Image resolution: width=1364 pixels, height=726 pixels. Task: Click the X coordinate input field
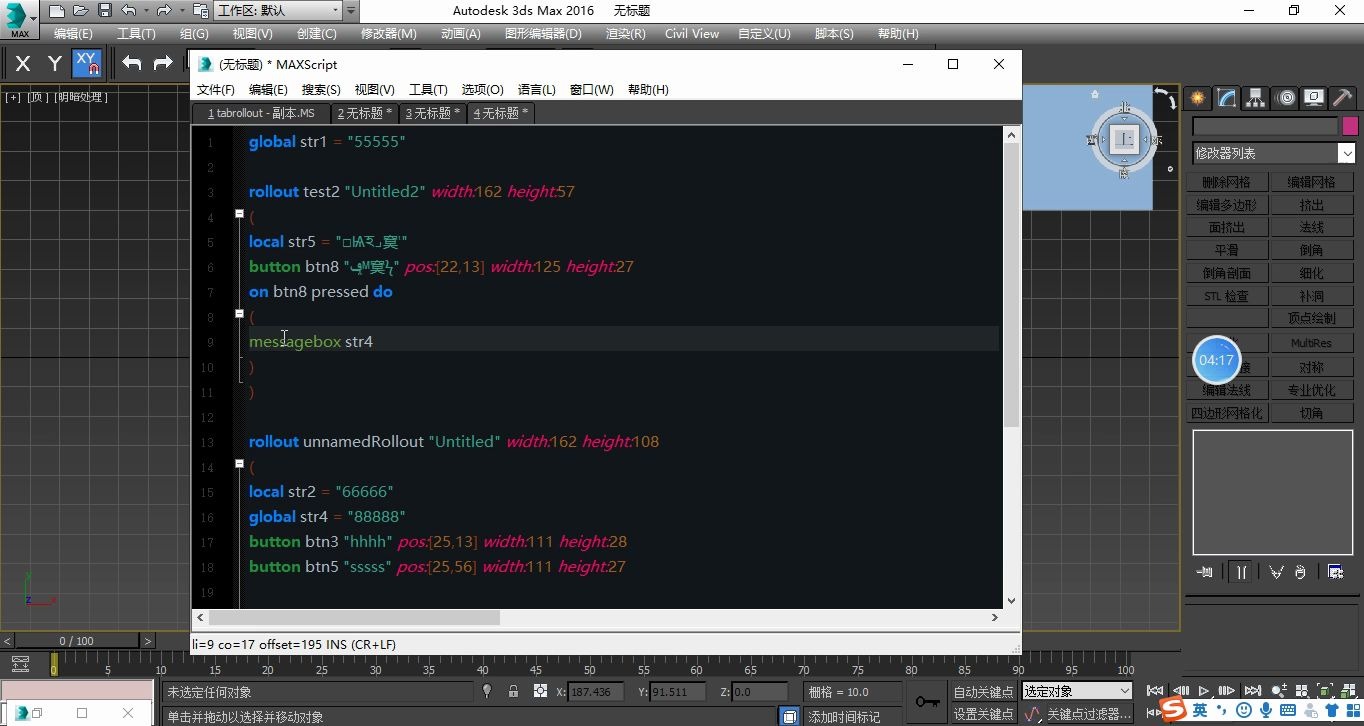pos(595,692)
